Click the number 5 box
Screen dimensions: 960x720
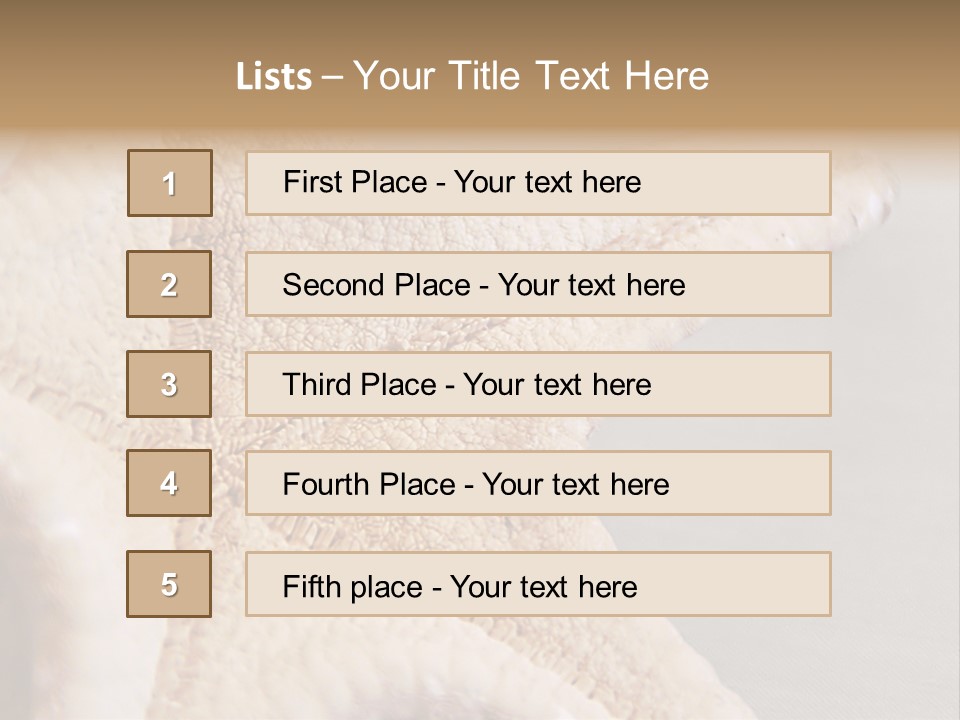click(169, 584)
